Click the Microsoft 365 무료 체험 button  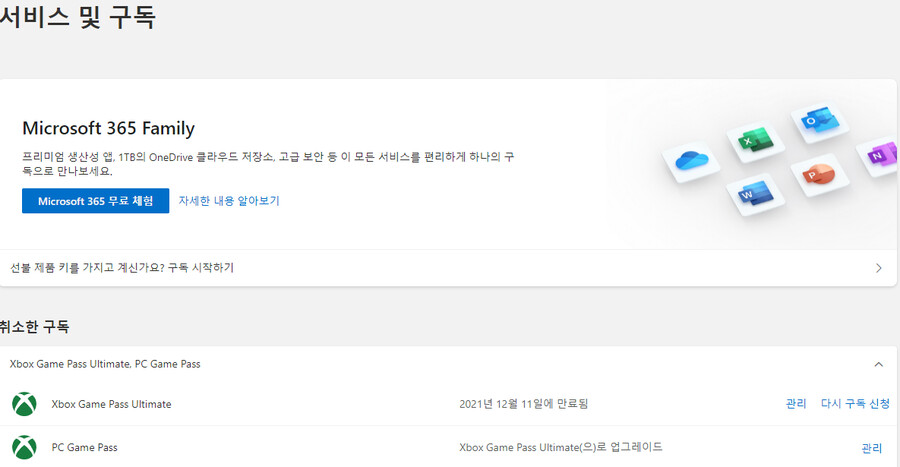click(95, 201)
